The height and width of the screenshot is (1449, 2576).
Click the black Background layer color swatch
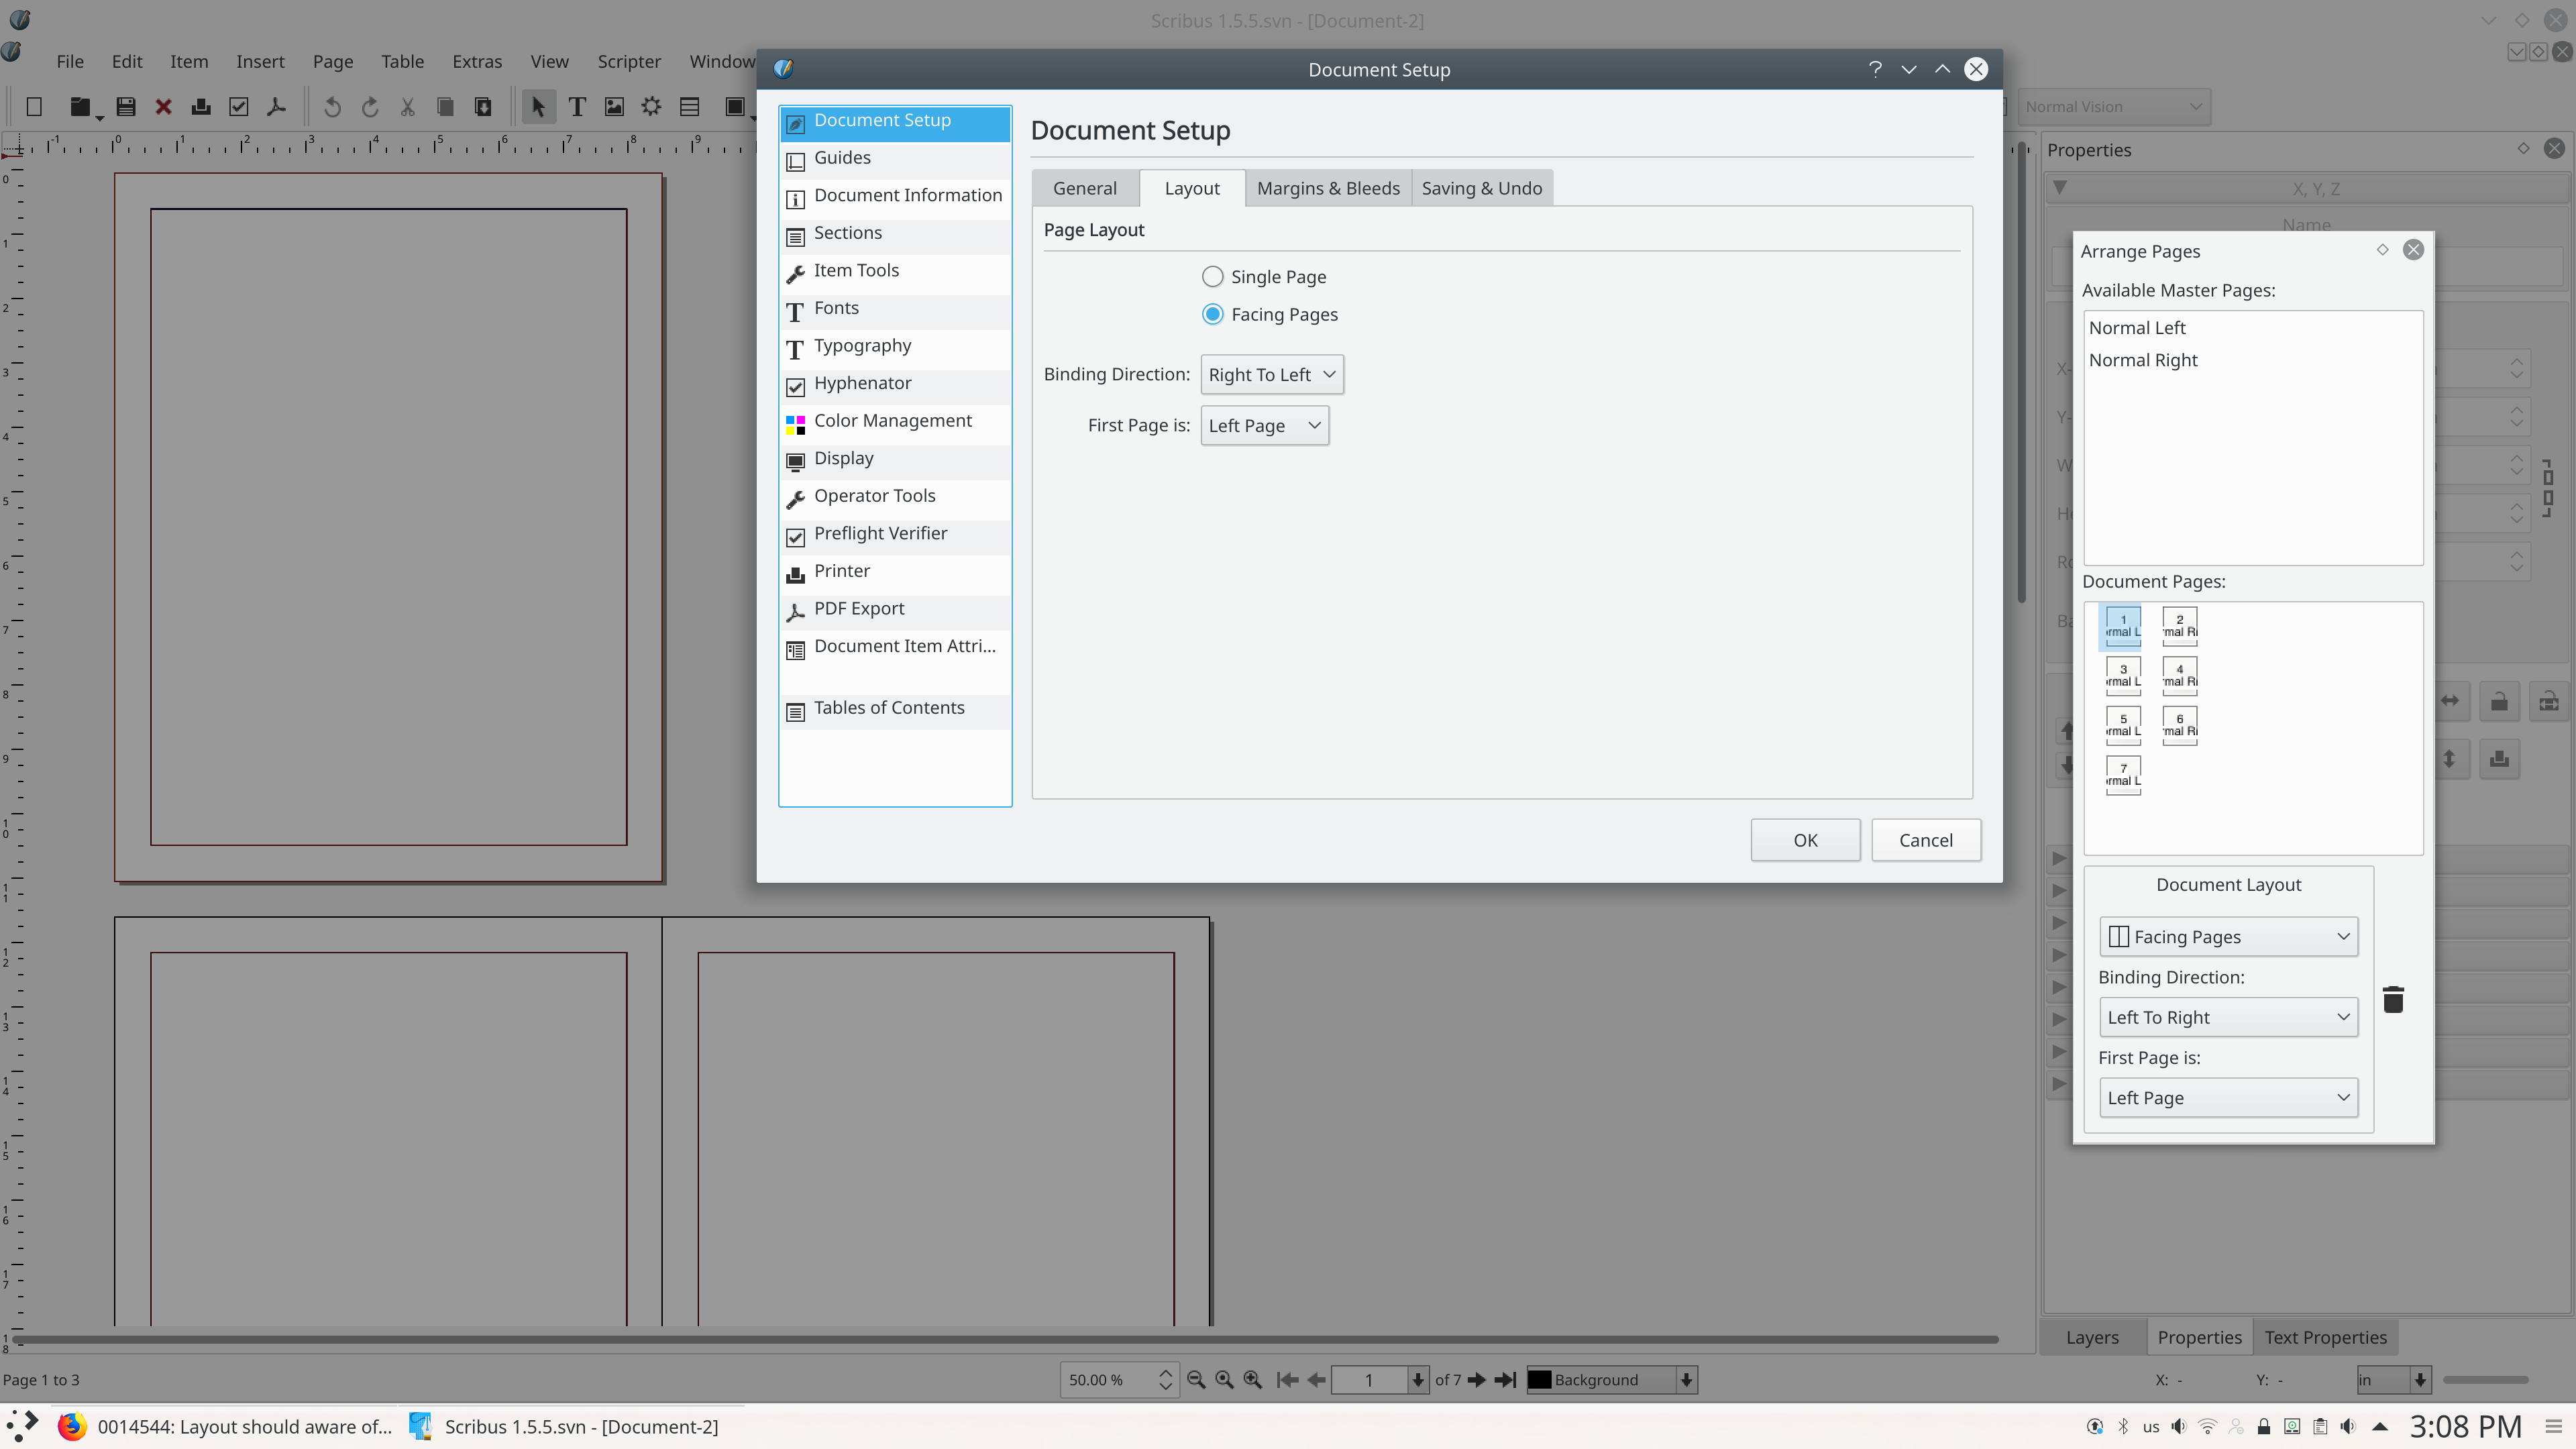1540,1380
